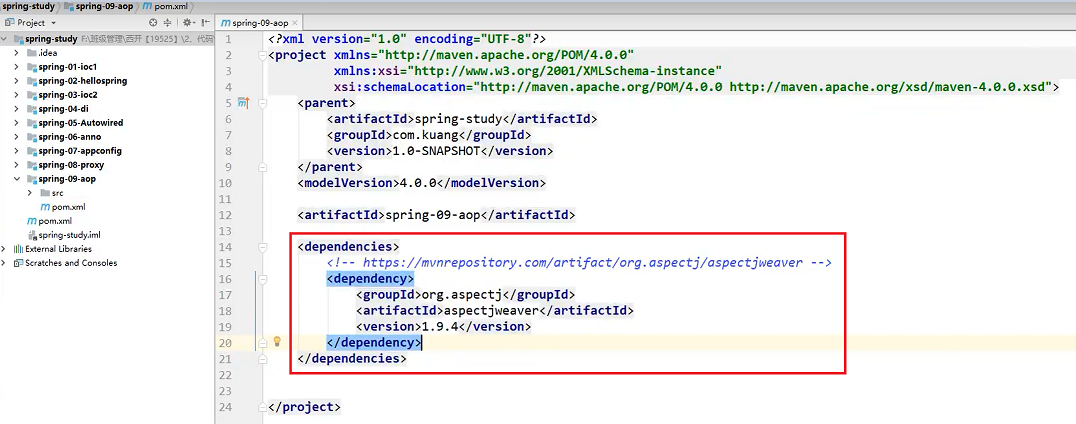This screenshot has width=1076, height=424.
Task: Click the parent POM gutter icon on line 5
Action: (x=244, y=103)
